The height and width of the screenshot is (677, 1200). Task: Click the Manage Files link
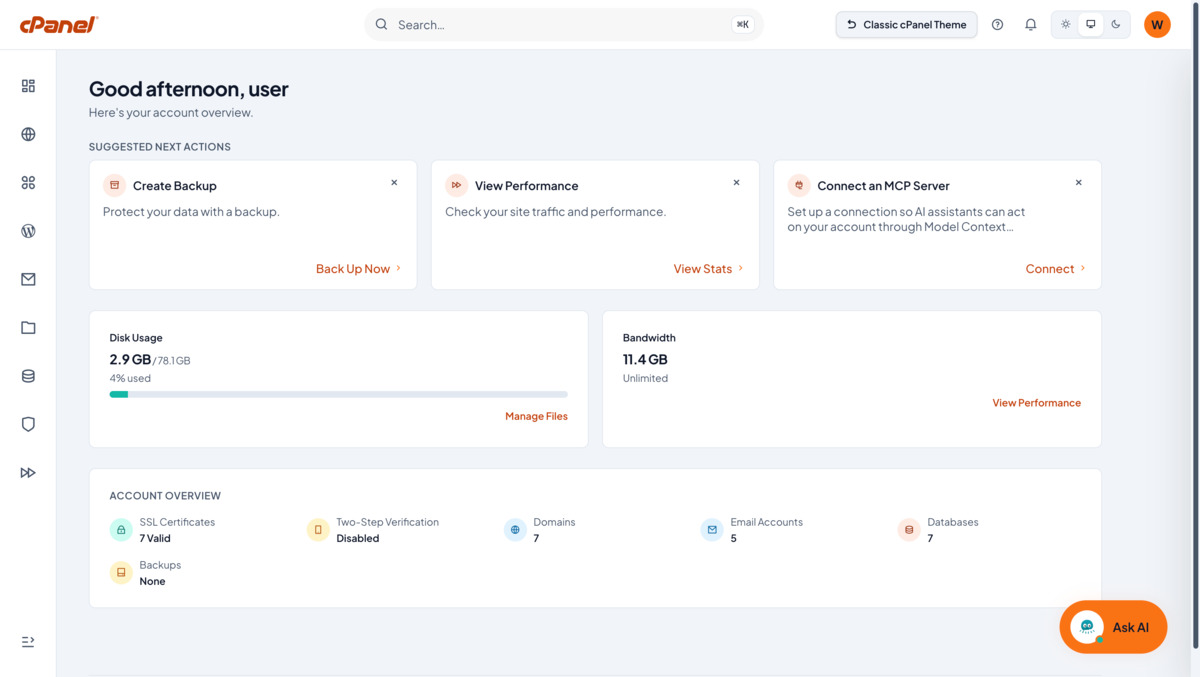[x=536, y=416]
